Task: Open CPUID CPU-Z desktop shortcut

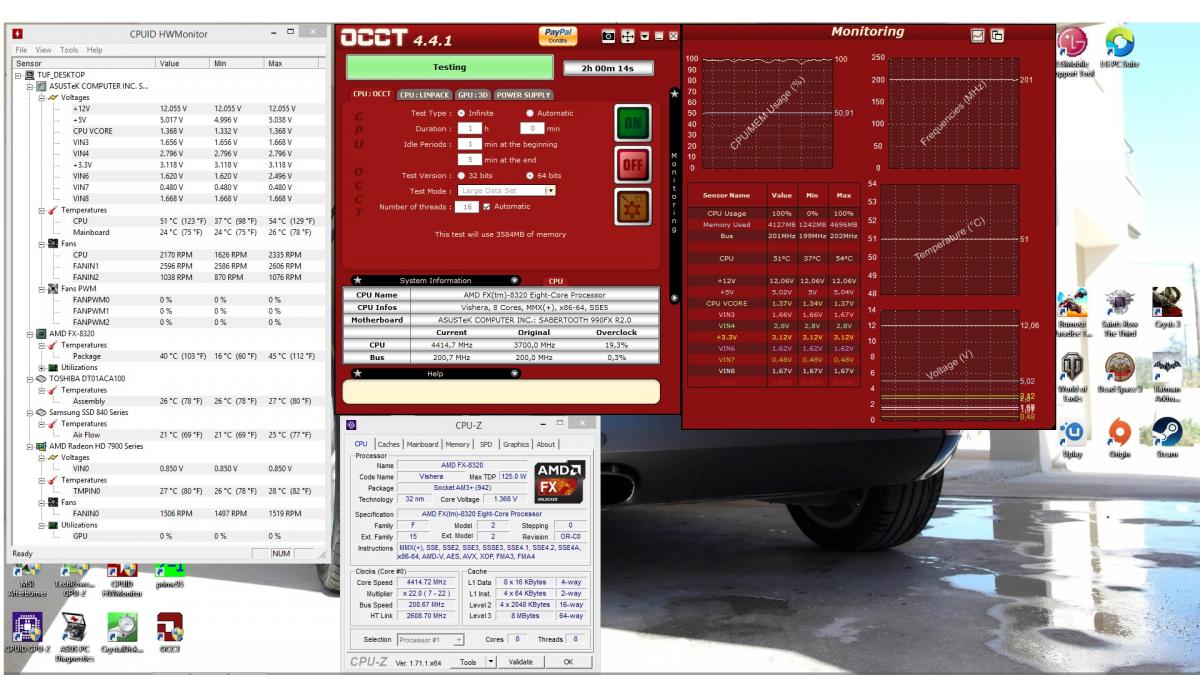Action: click(x=27, y=635)
